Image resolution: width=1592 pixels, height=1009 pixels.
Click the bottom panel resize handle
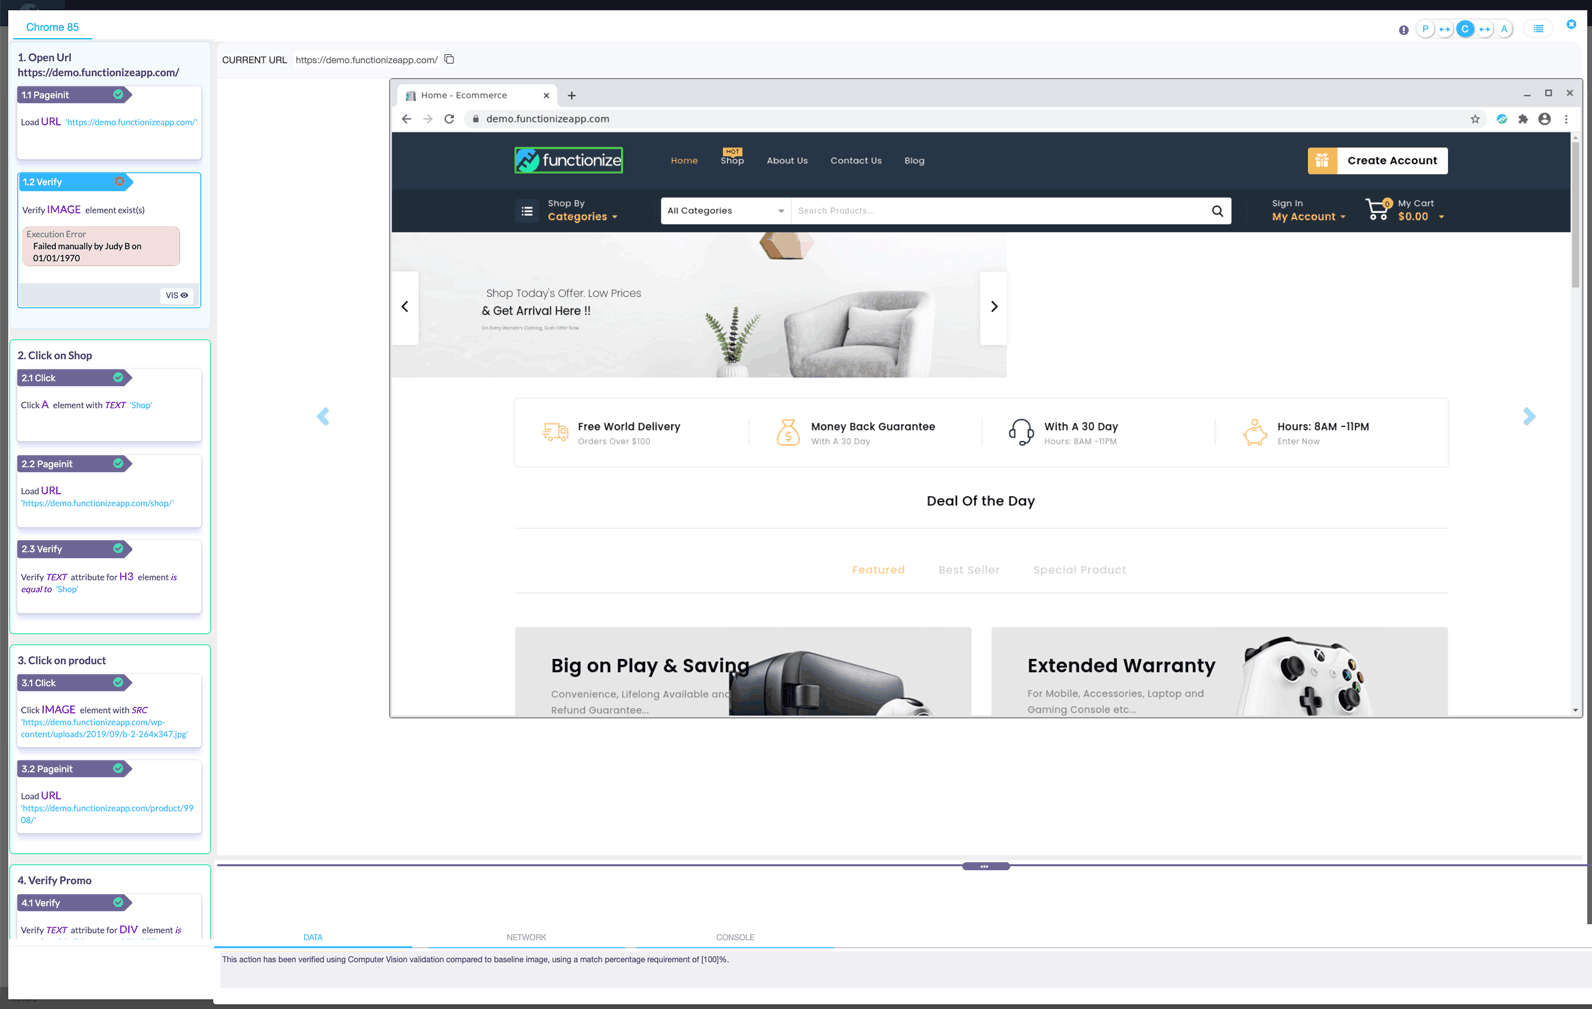click(986, 866)
